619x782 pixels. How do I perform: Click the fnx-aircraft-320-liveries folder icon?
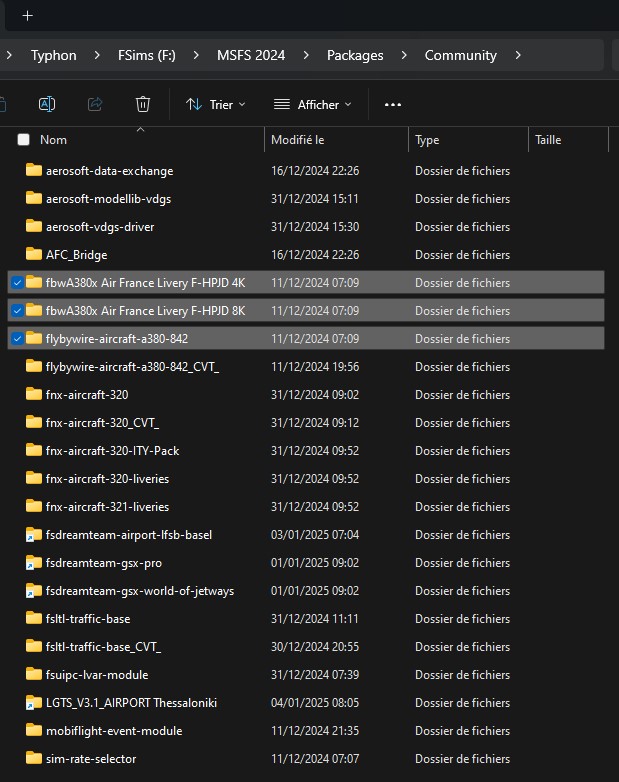(33, 478)
